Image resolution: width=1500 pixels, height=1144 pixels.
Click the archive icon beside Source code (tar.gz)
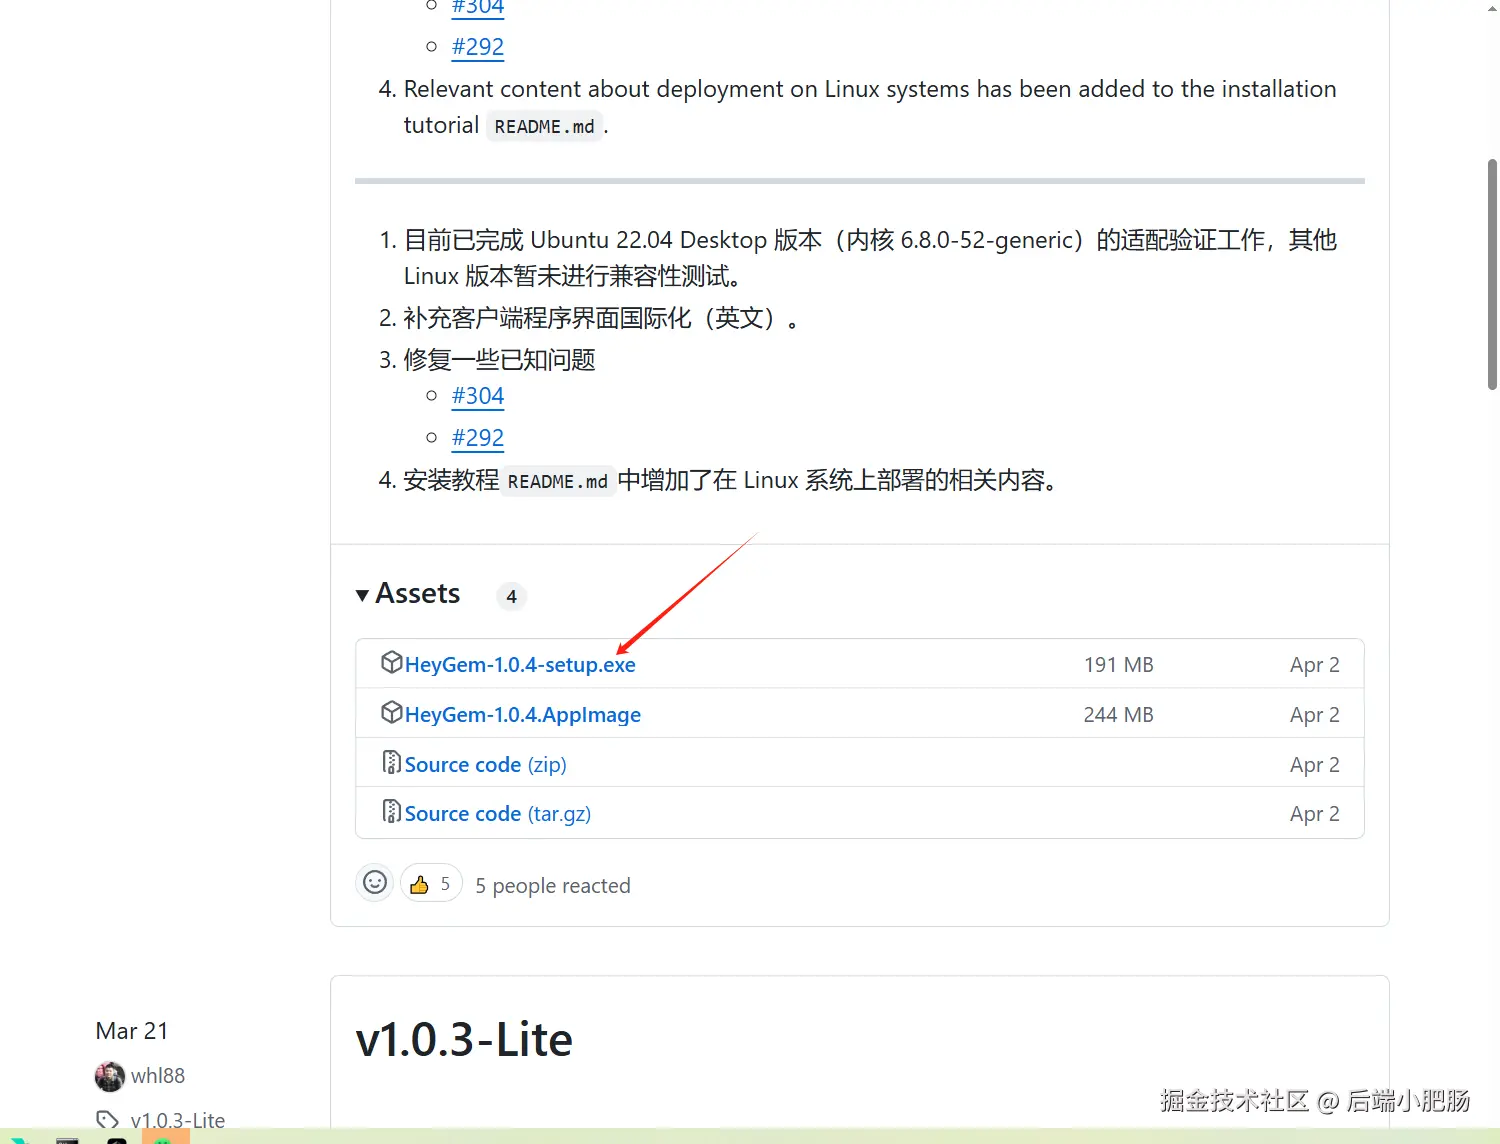[x=391, y=812]
